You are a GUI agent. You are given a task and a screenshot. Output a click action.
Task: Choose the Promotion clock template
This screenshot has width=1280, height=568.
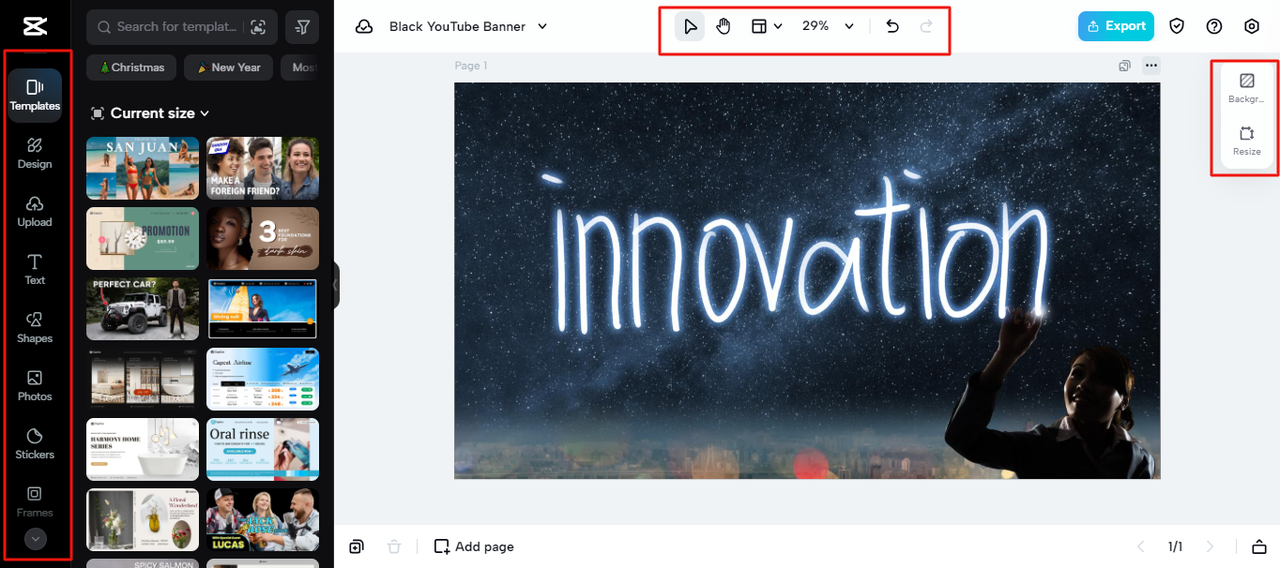pyautogui.click(x=143, y=238)
